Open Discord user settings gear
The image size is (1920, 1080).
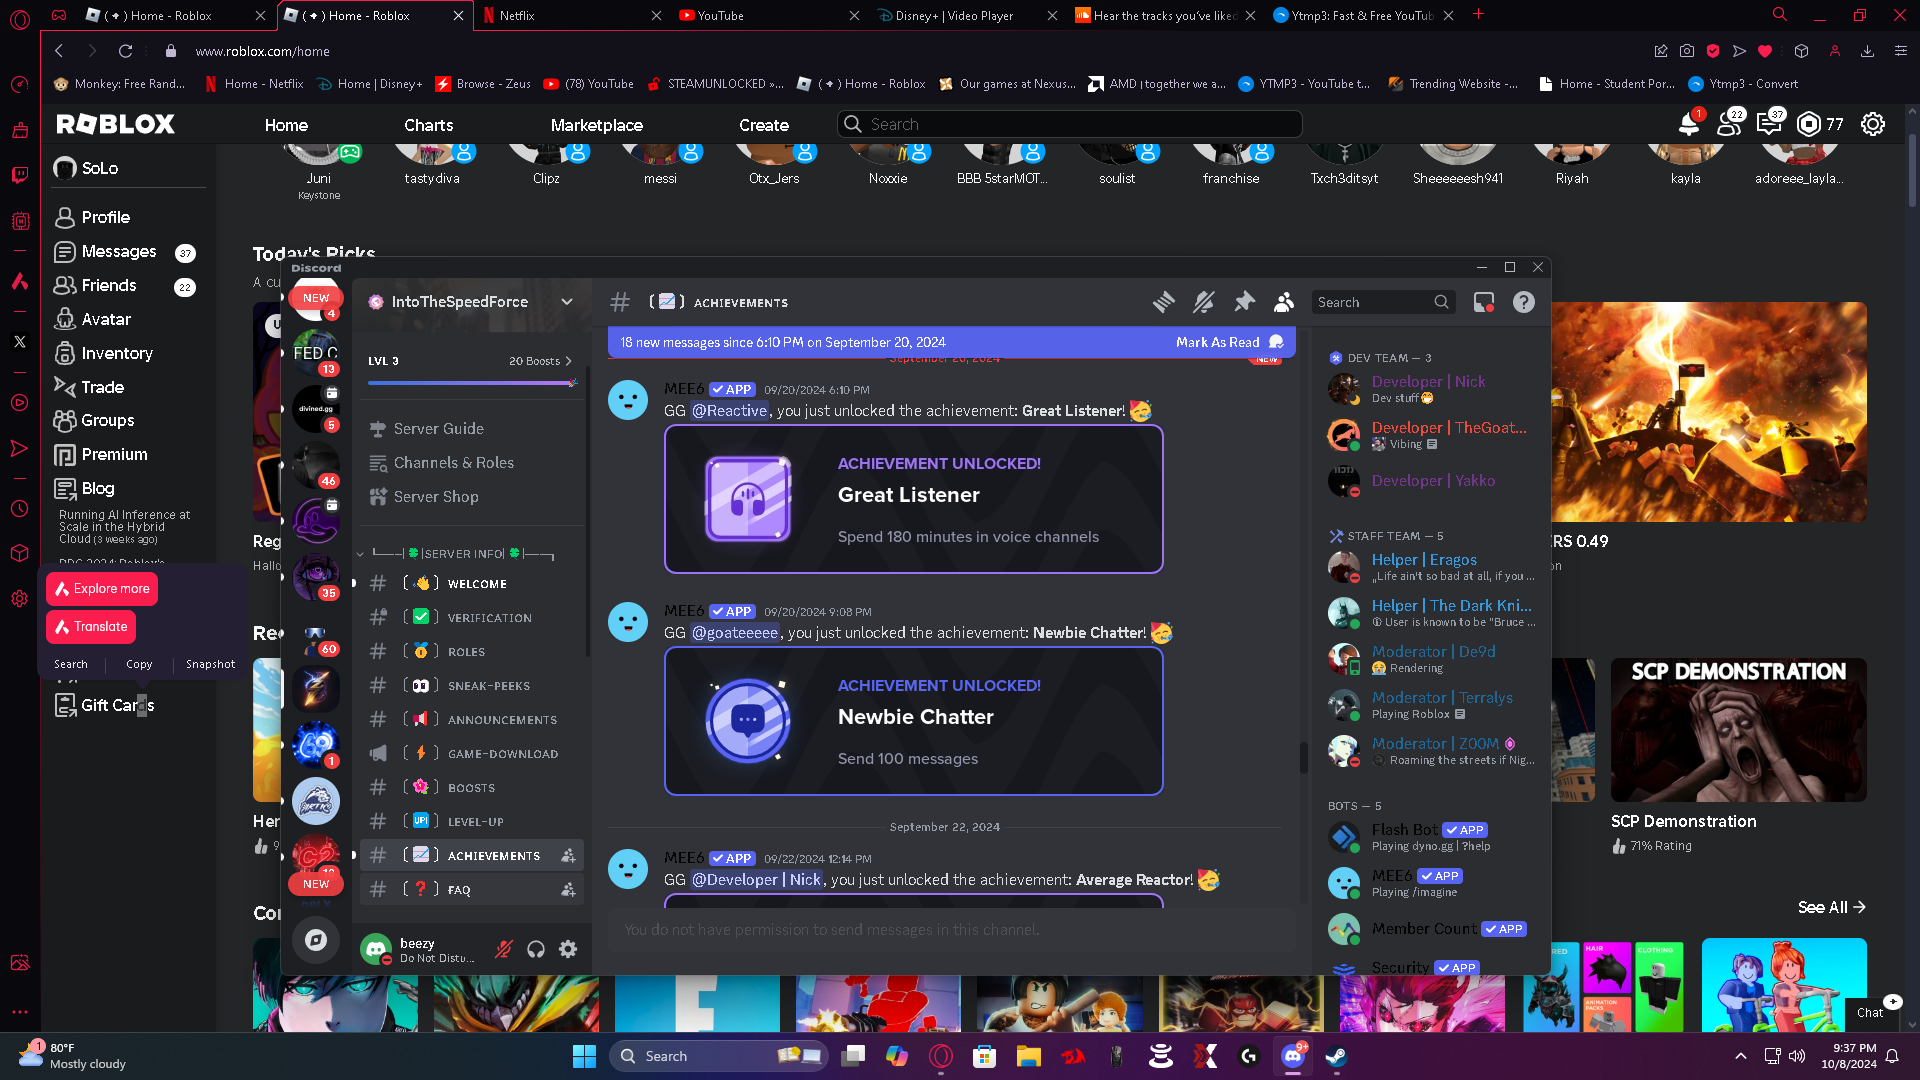[x=568, y=949]
